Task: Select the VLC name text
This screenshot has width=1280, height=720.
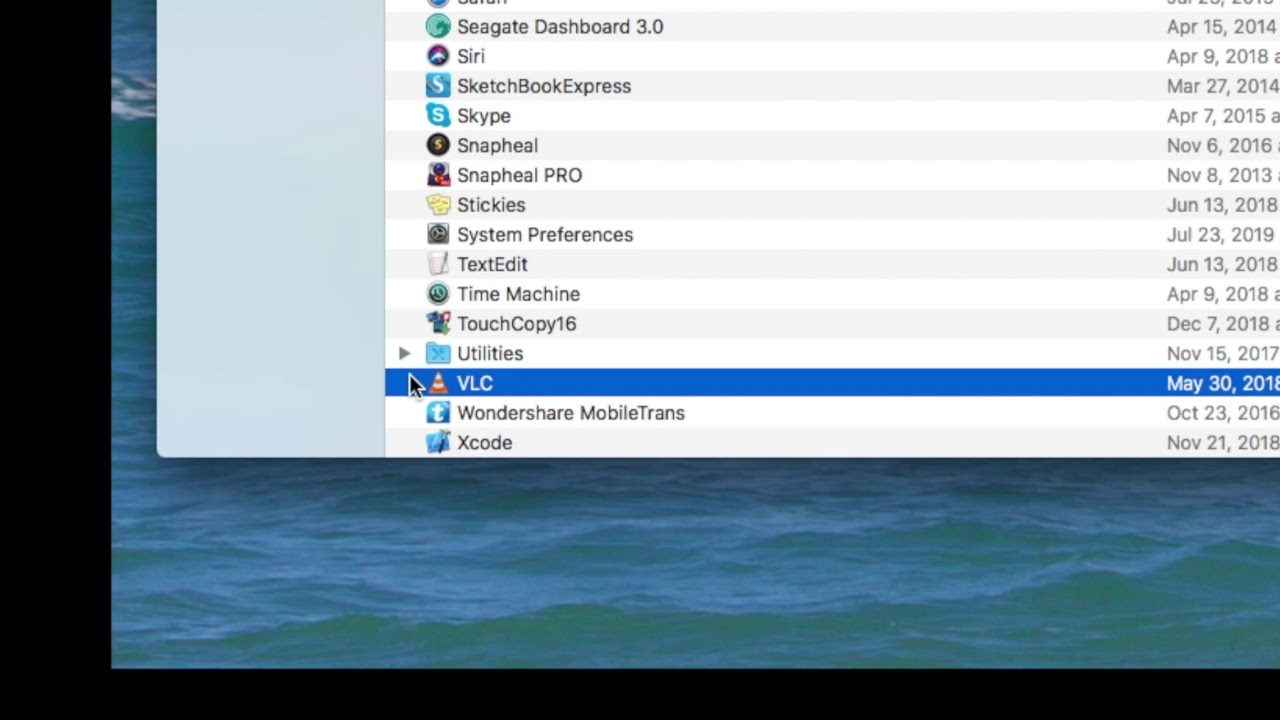Action: (x=475, y=383)
